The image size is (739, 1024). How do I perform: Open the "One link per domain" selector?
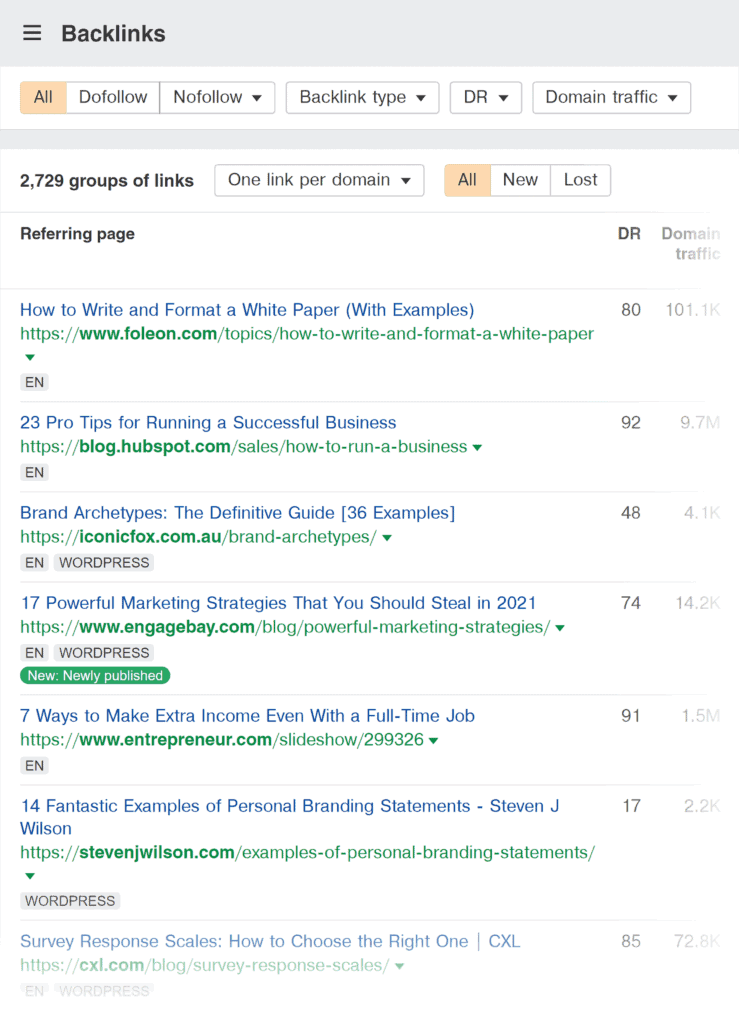(x=319, y=180)
